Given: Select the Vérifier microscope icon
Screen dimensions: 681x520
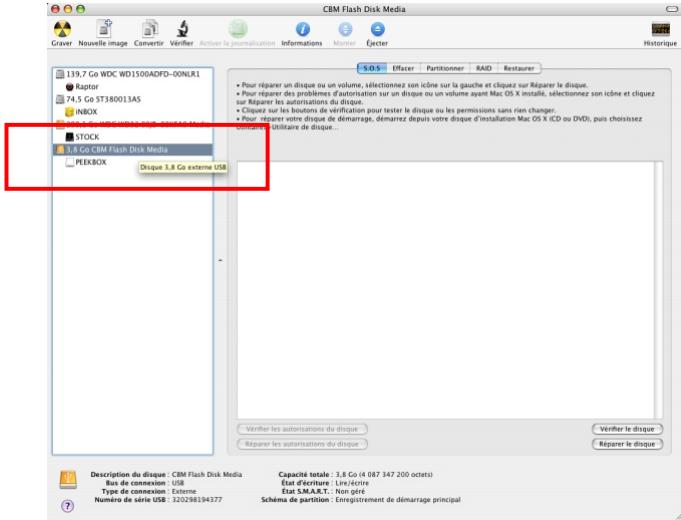Looking at the screenshot, I should 182,29.
